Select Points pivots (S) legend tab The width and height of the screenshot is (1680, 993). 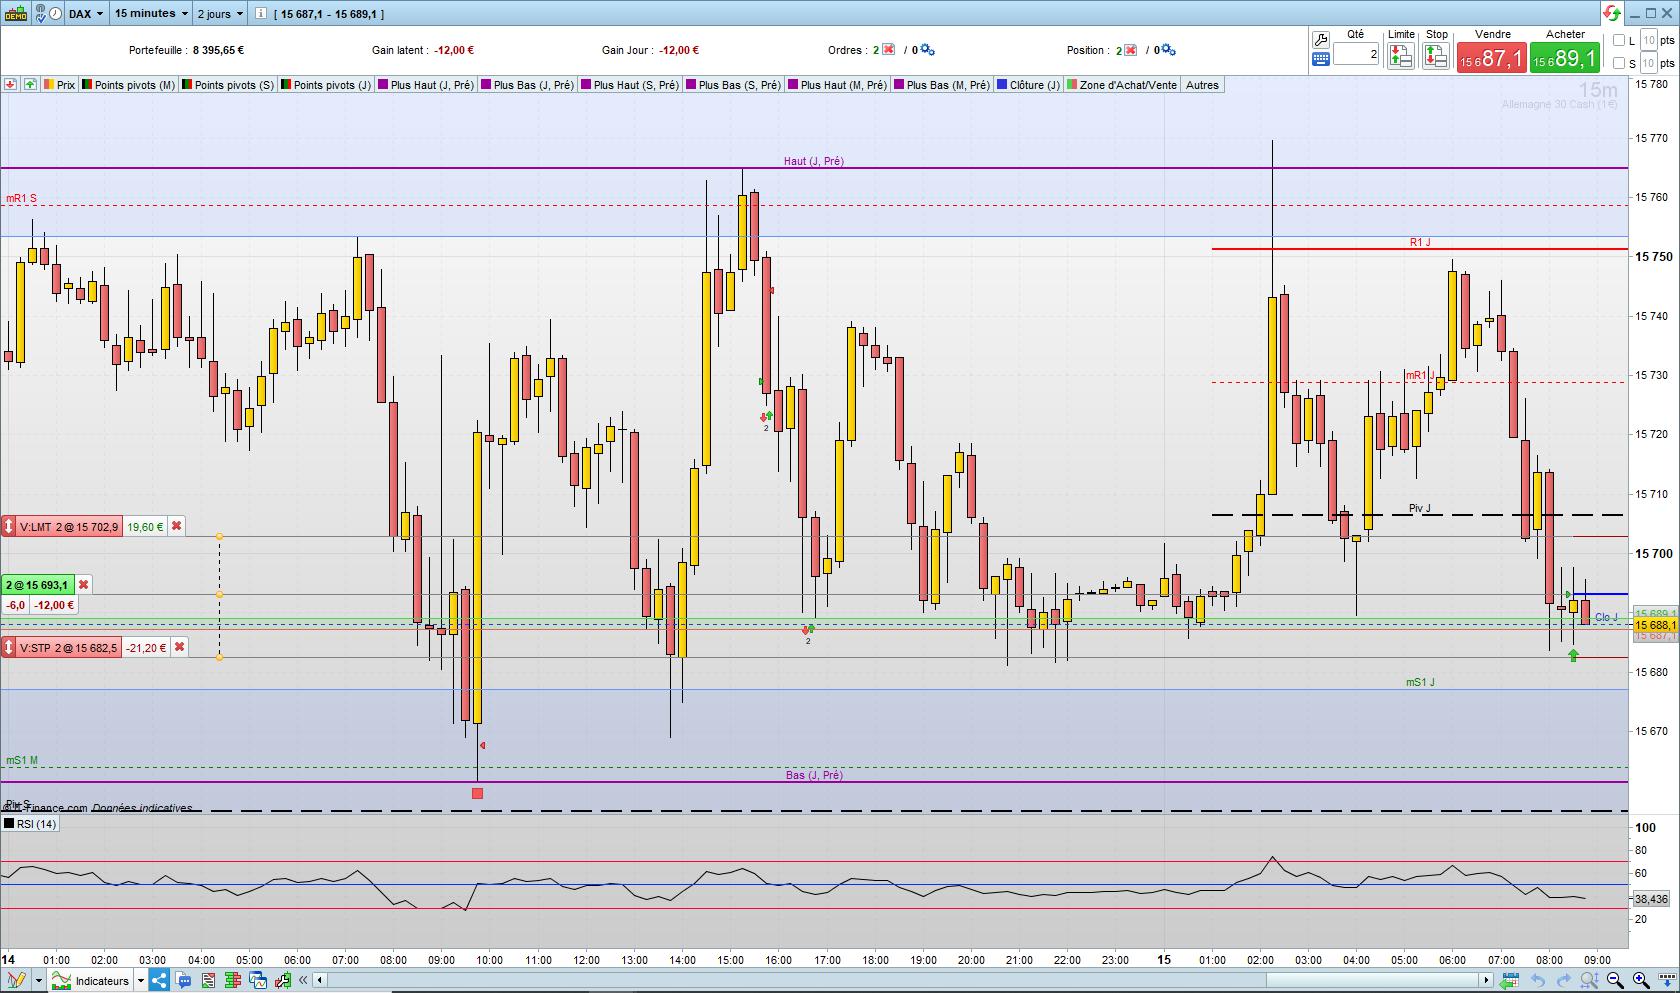tap(227, 85)
